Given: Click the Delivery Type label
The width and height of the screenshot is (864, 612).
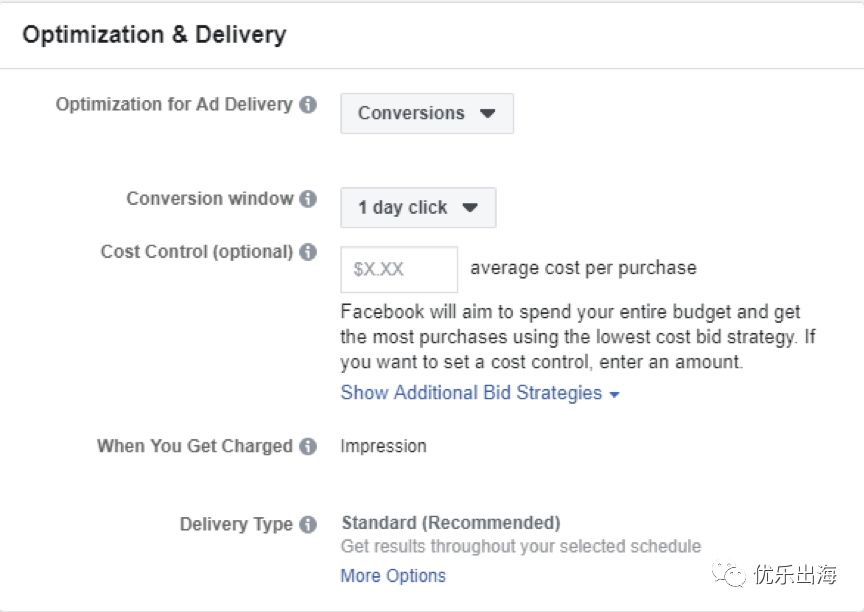Looking at the screenshot, I should point(236,525).
